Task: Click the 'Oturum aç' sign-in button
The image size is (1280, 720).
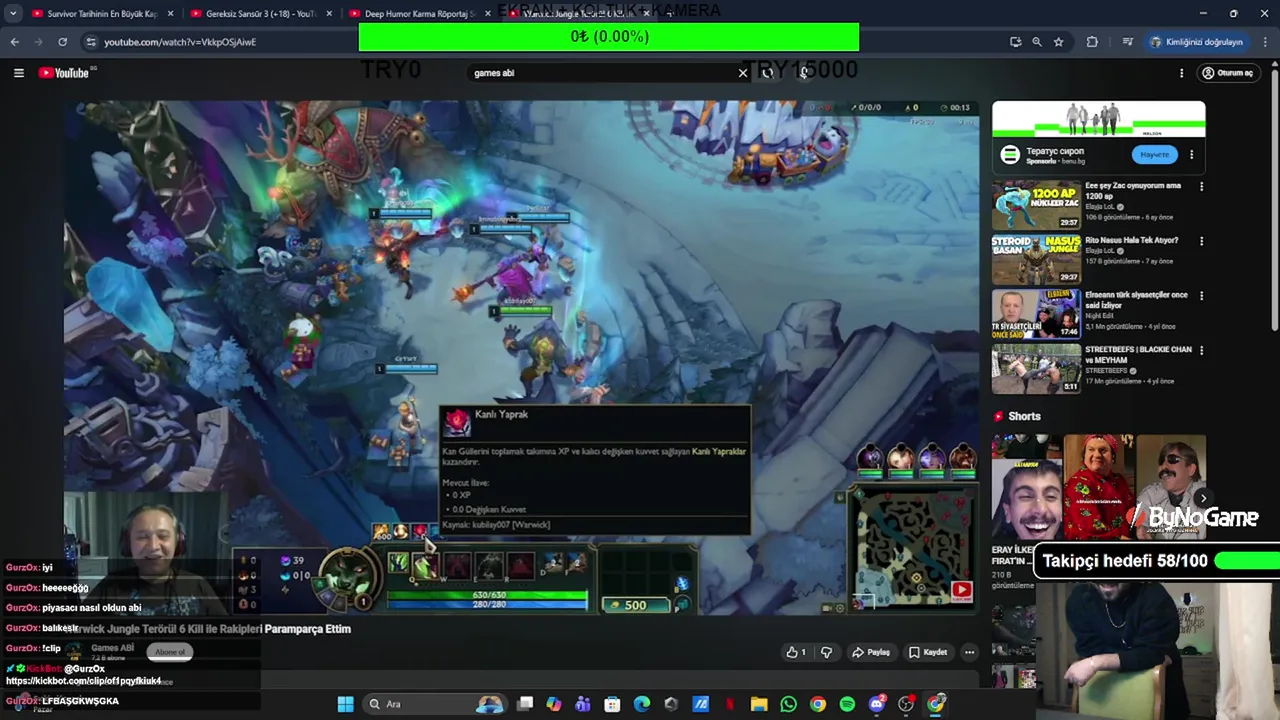Action: pos(1227,73)
